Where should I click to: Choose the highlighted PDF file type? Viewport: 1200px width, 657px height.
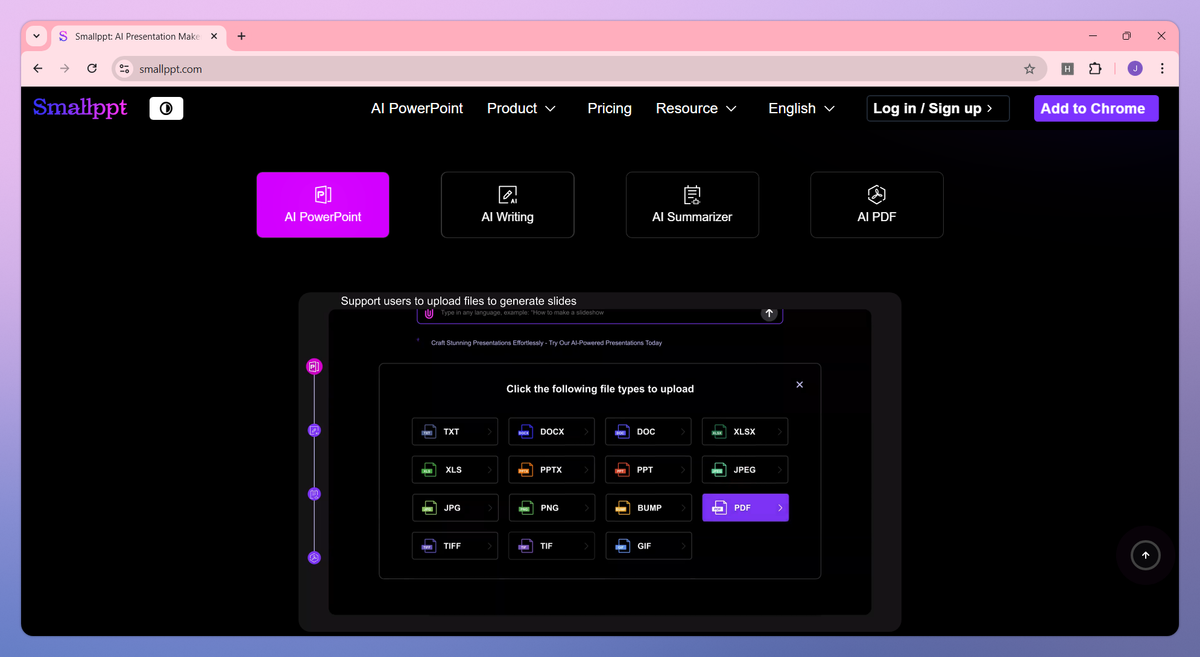pos(745,508)
